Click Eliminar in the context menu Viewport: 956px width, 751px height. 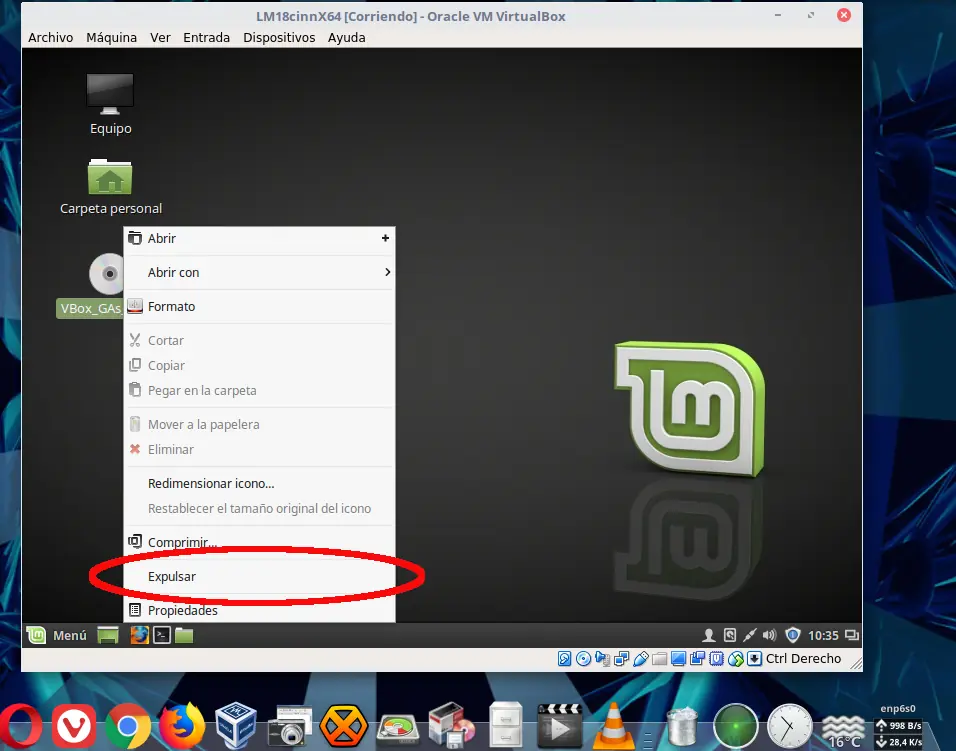pos(259,449)
